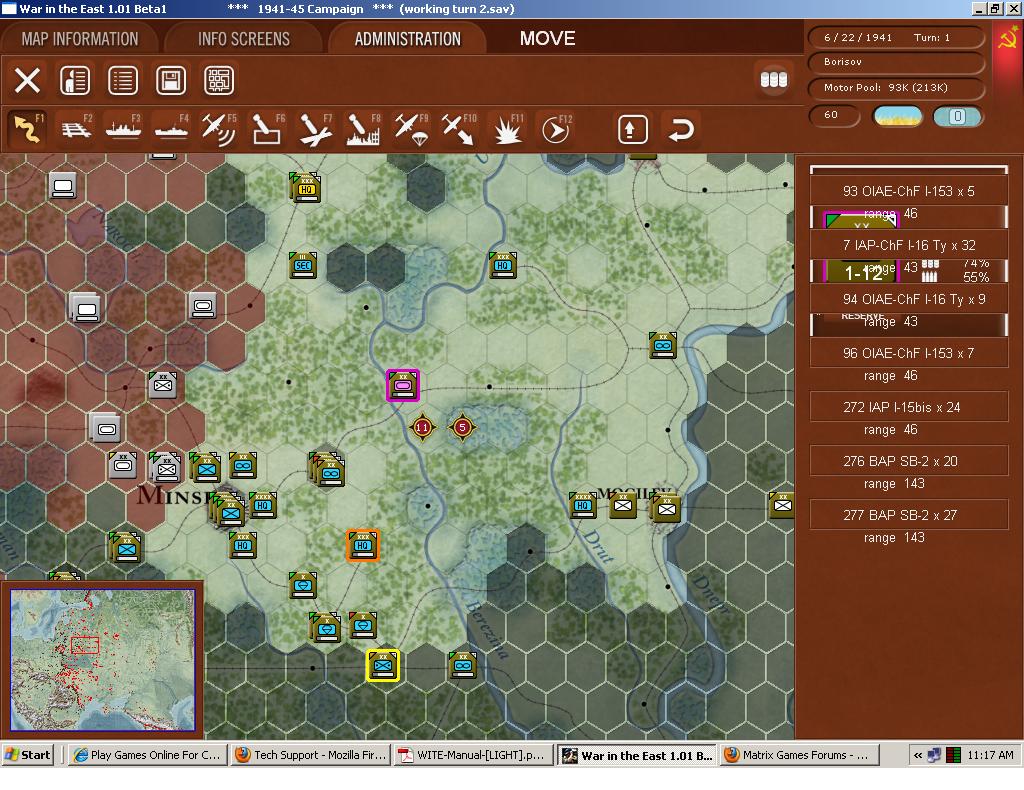
Task: Open the player preferences icon
Action: coord(75,80)
